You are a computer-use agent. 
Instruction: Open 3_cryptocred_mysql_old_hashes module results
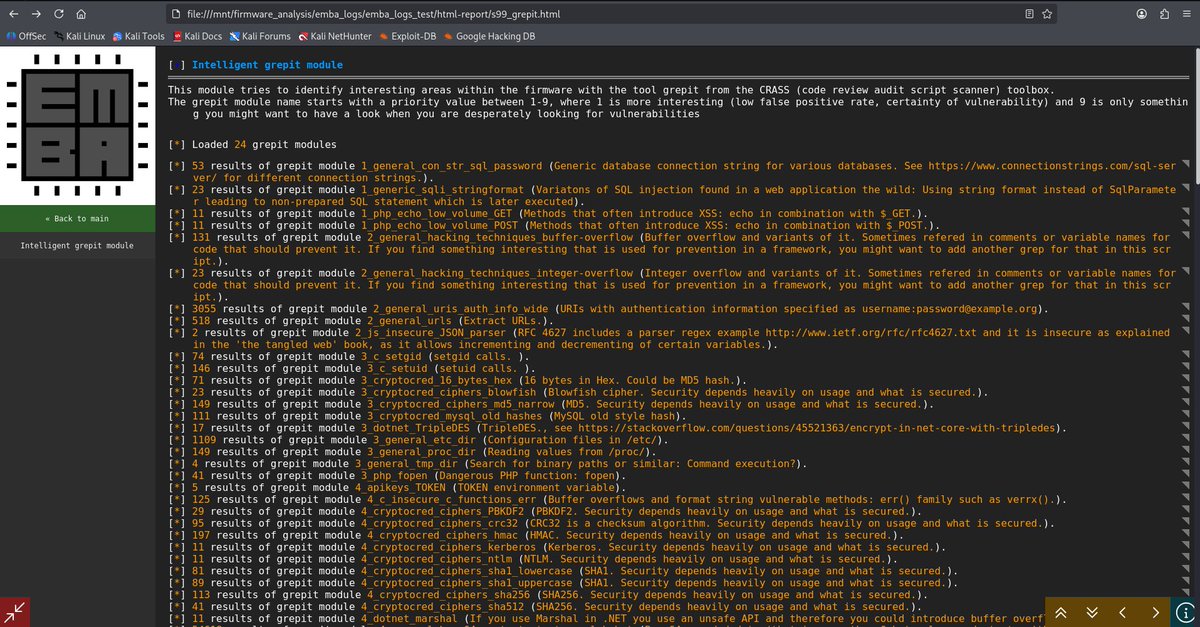coord(455,417)
